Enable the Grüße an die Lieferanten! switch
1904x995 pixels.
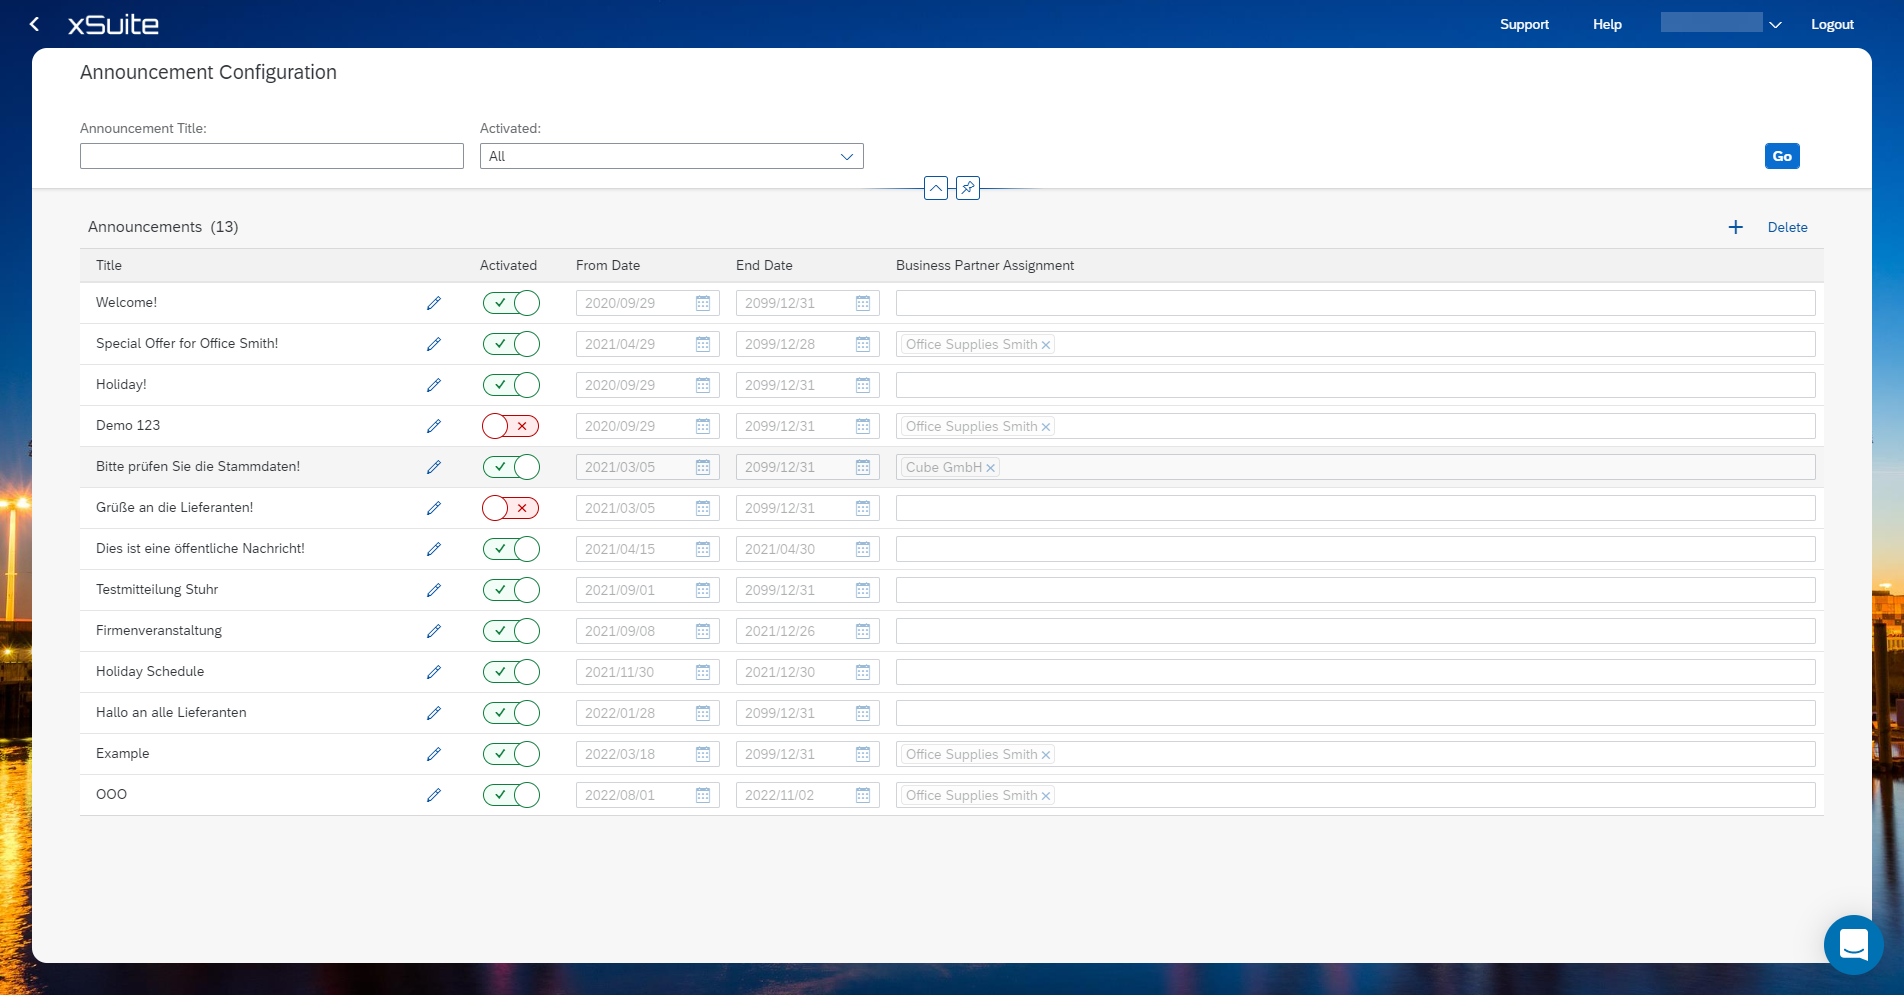[x=511, y=508]
